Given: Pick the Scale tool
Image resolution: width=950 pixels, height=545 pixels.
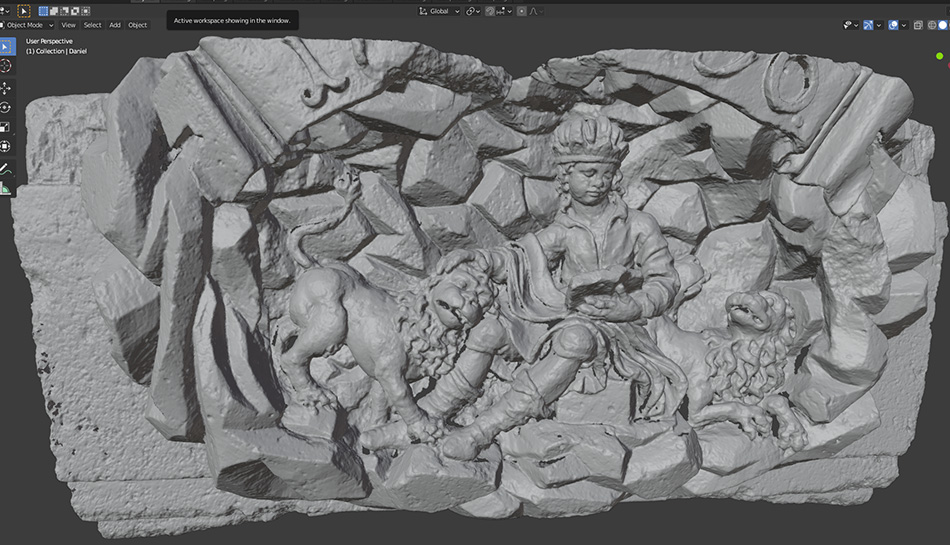Looking at the screenshot, I should point(6,127).
